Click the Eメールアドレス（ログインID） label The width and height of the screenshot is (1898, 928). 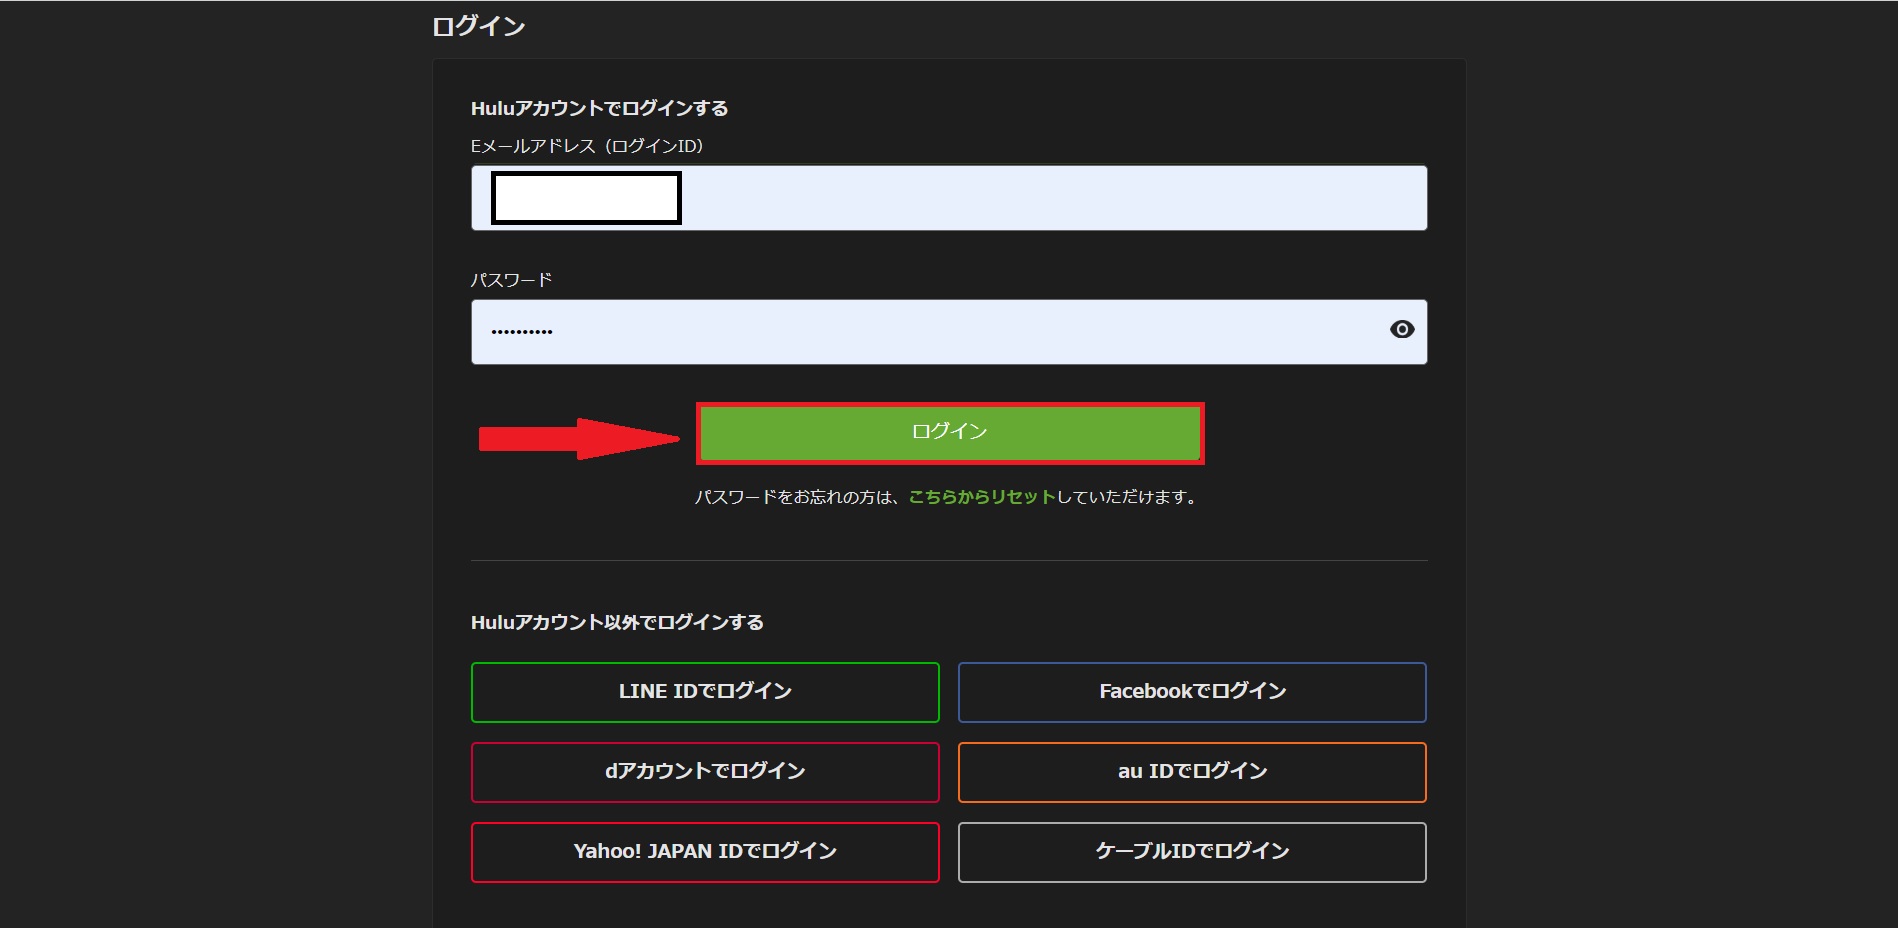tap(587, 146)
